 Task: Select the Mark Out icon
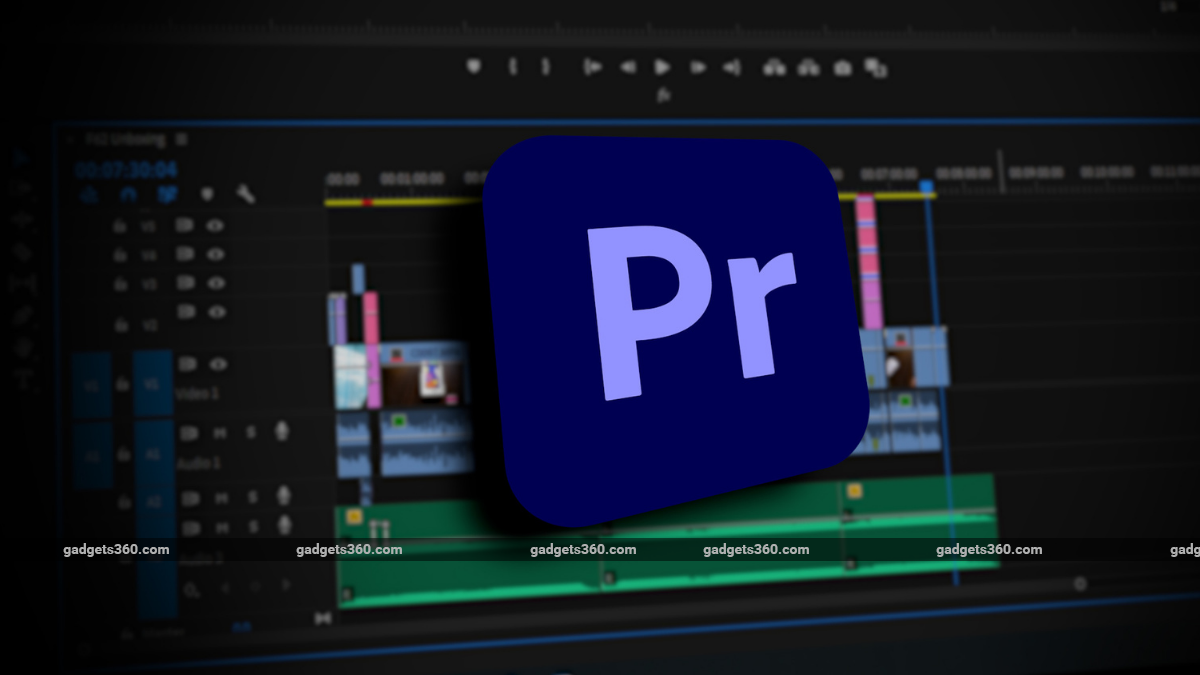pyautogui.click(x=544, y=65)
